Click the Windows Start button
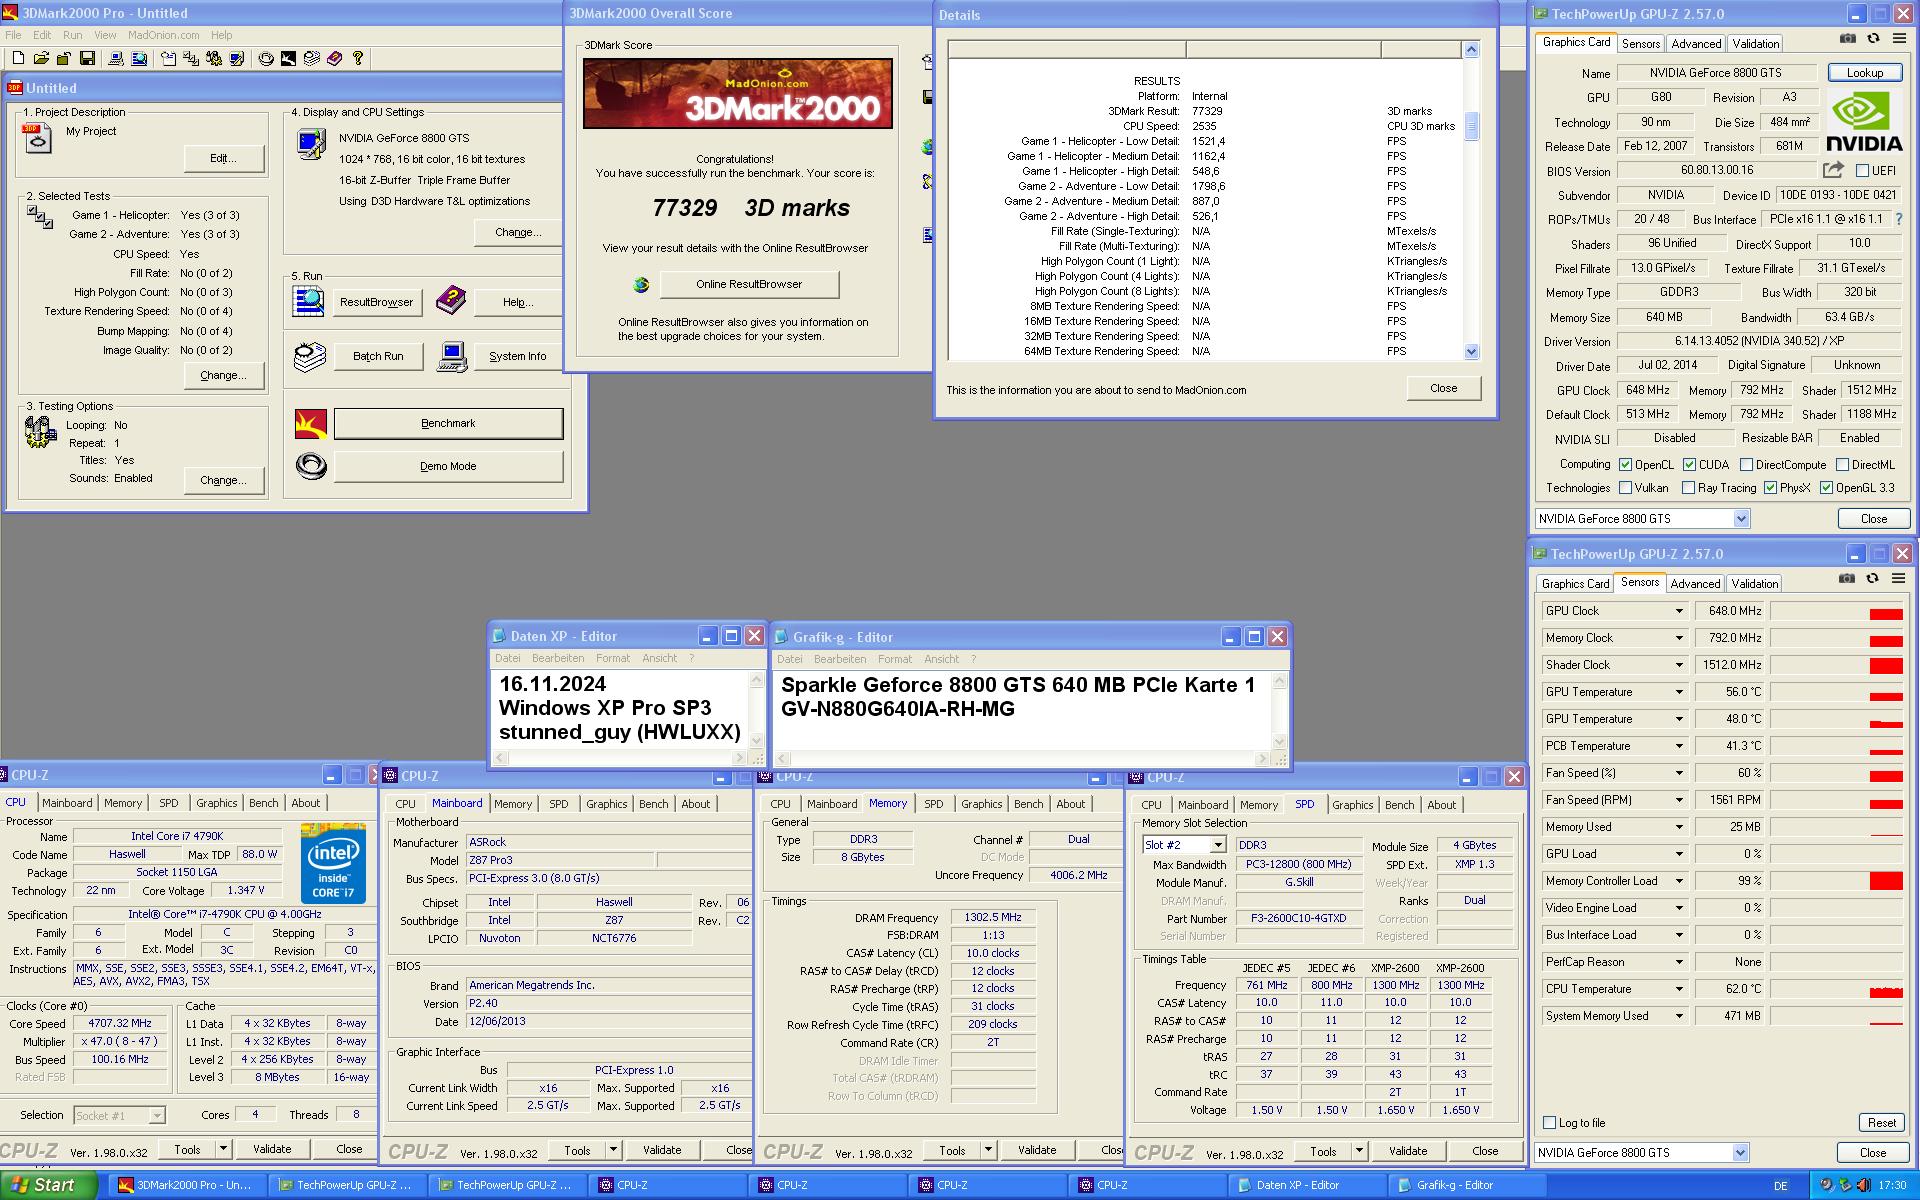The height and width of the screenshot is (1200, 1920). pyautogui.click(x=47, y=1185)
